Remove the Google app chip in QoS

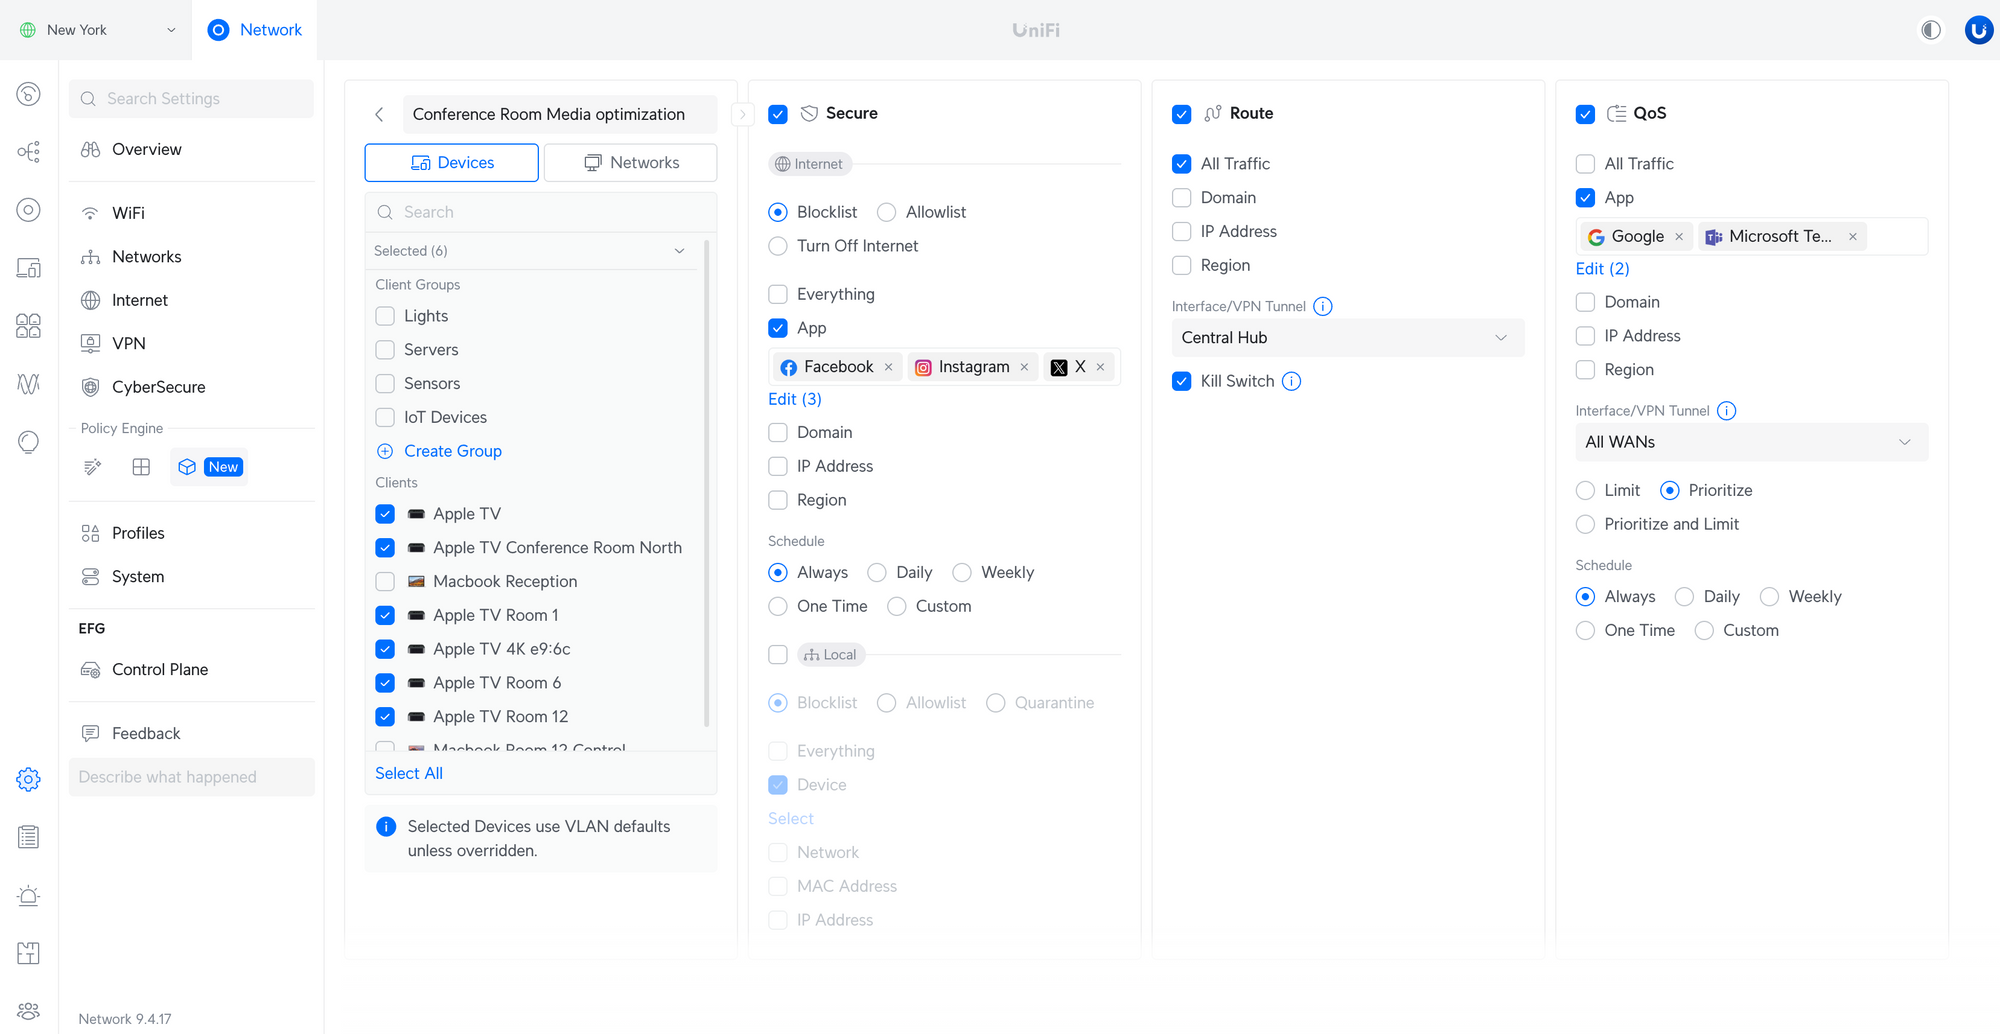(x=1679, y=237)
